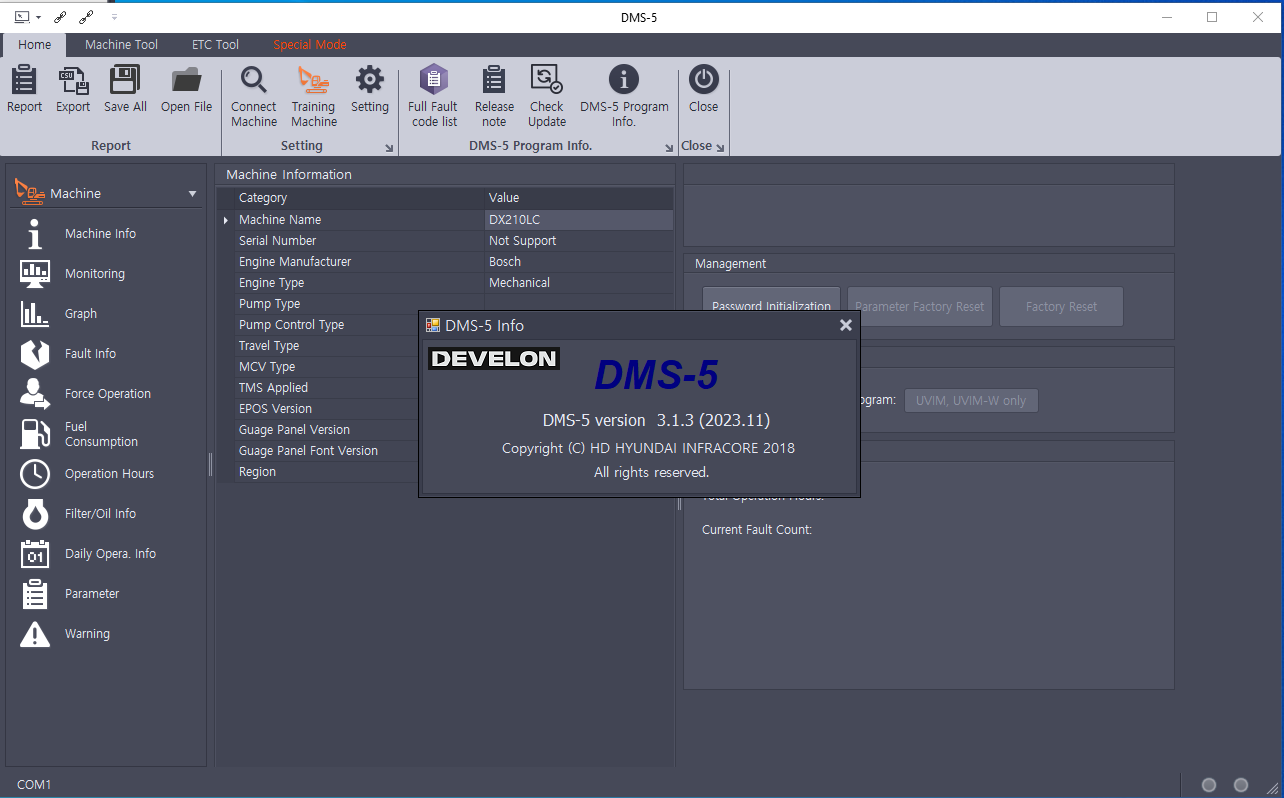
Task: Click the Guage Panel Font Version row
Action: (x=326, y=451)
